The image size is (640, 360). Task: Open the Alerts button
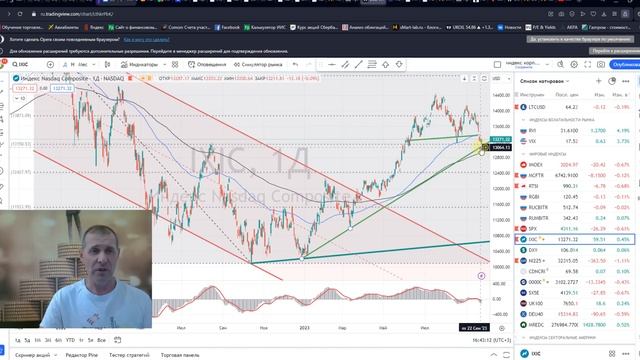pos(207,64)
